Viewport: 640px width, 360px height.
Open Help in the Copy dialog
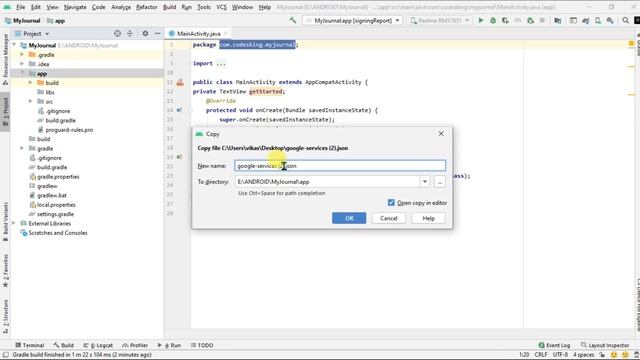pos(428,218)
